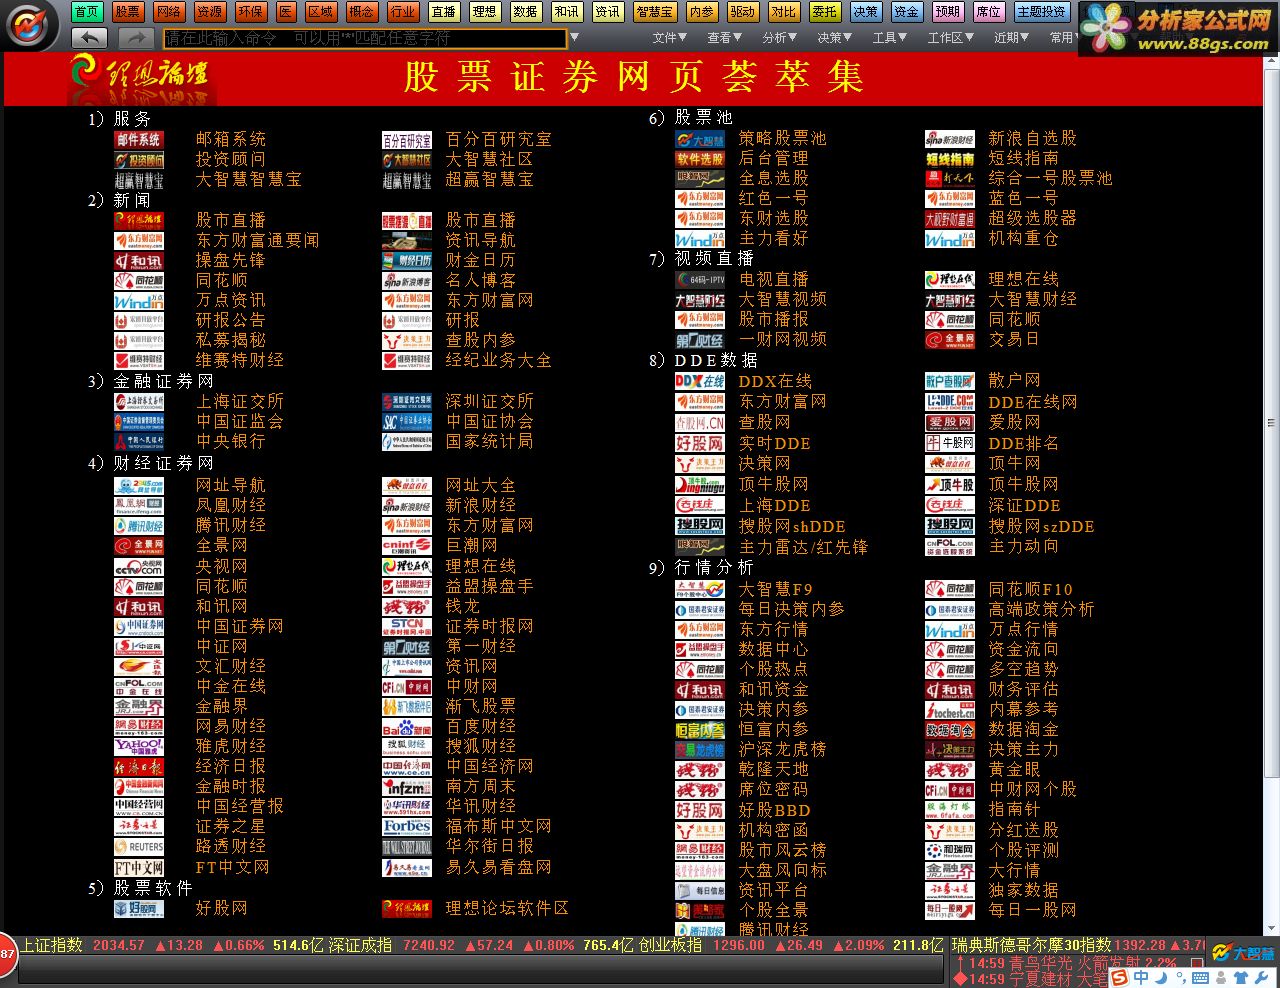1280x988 pixels.
Task: Open the 查看 dropdown menu
Action: click(725, 38)
